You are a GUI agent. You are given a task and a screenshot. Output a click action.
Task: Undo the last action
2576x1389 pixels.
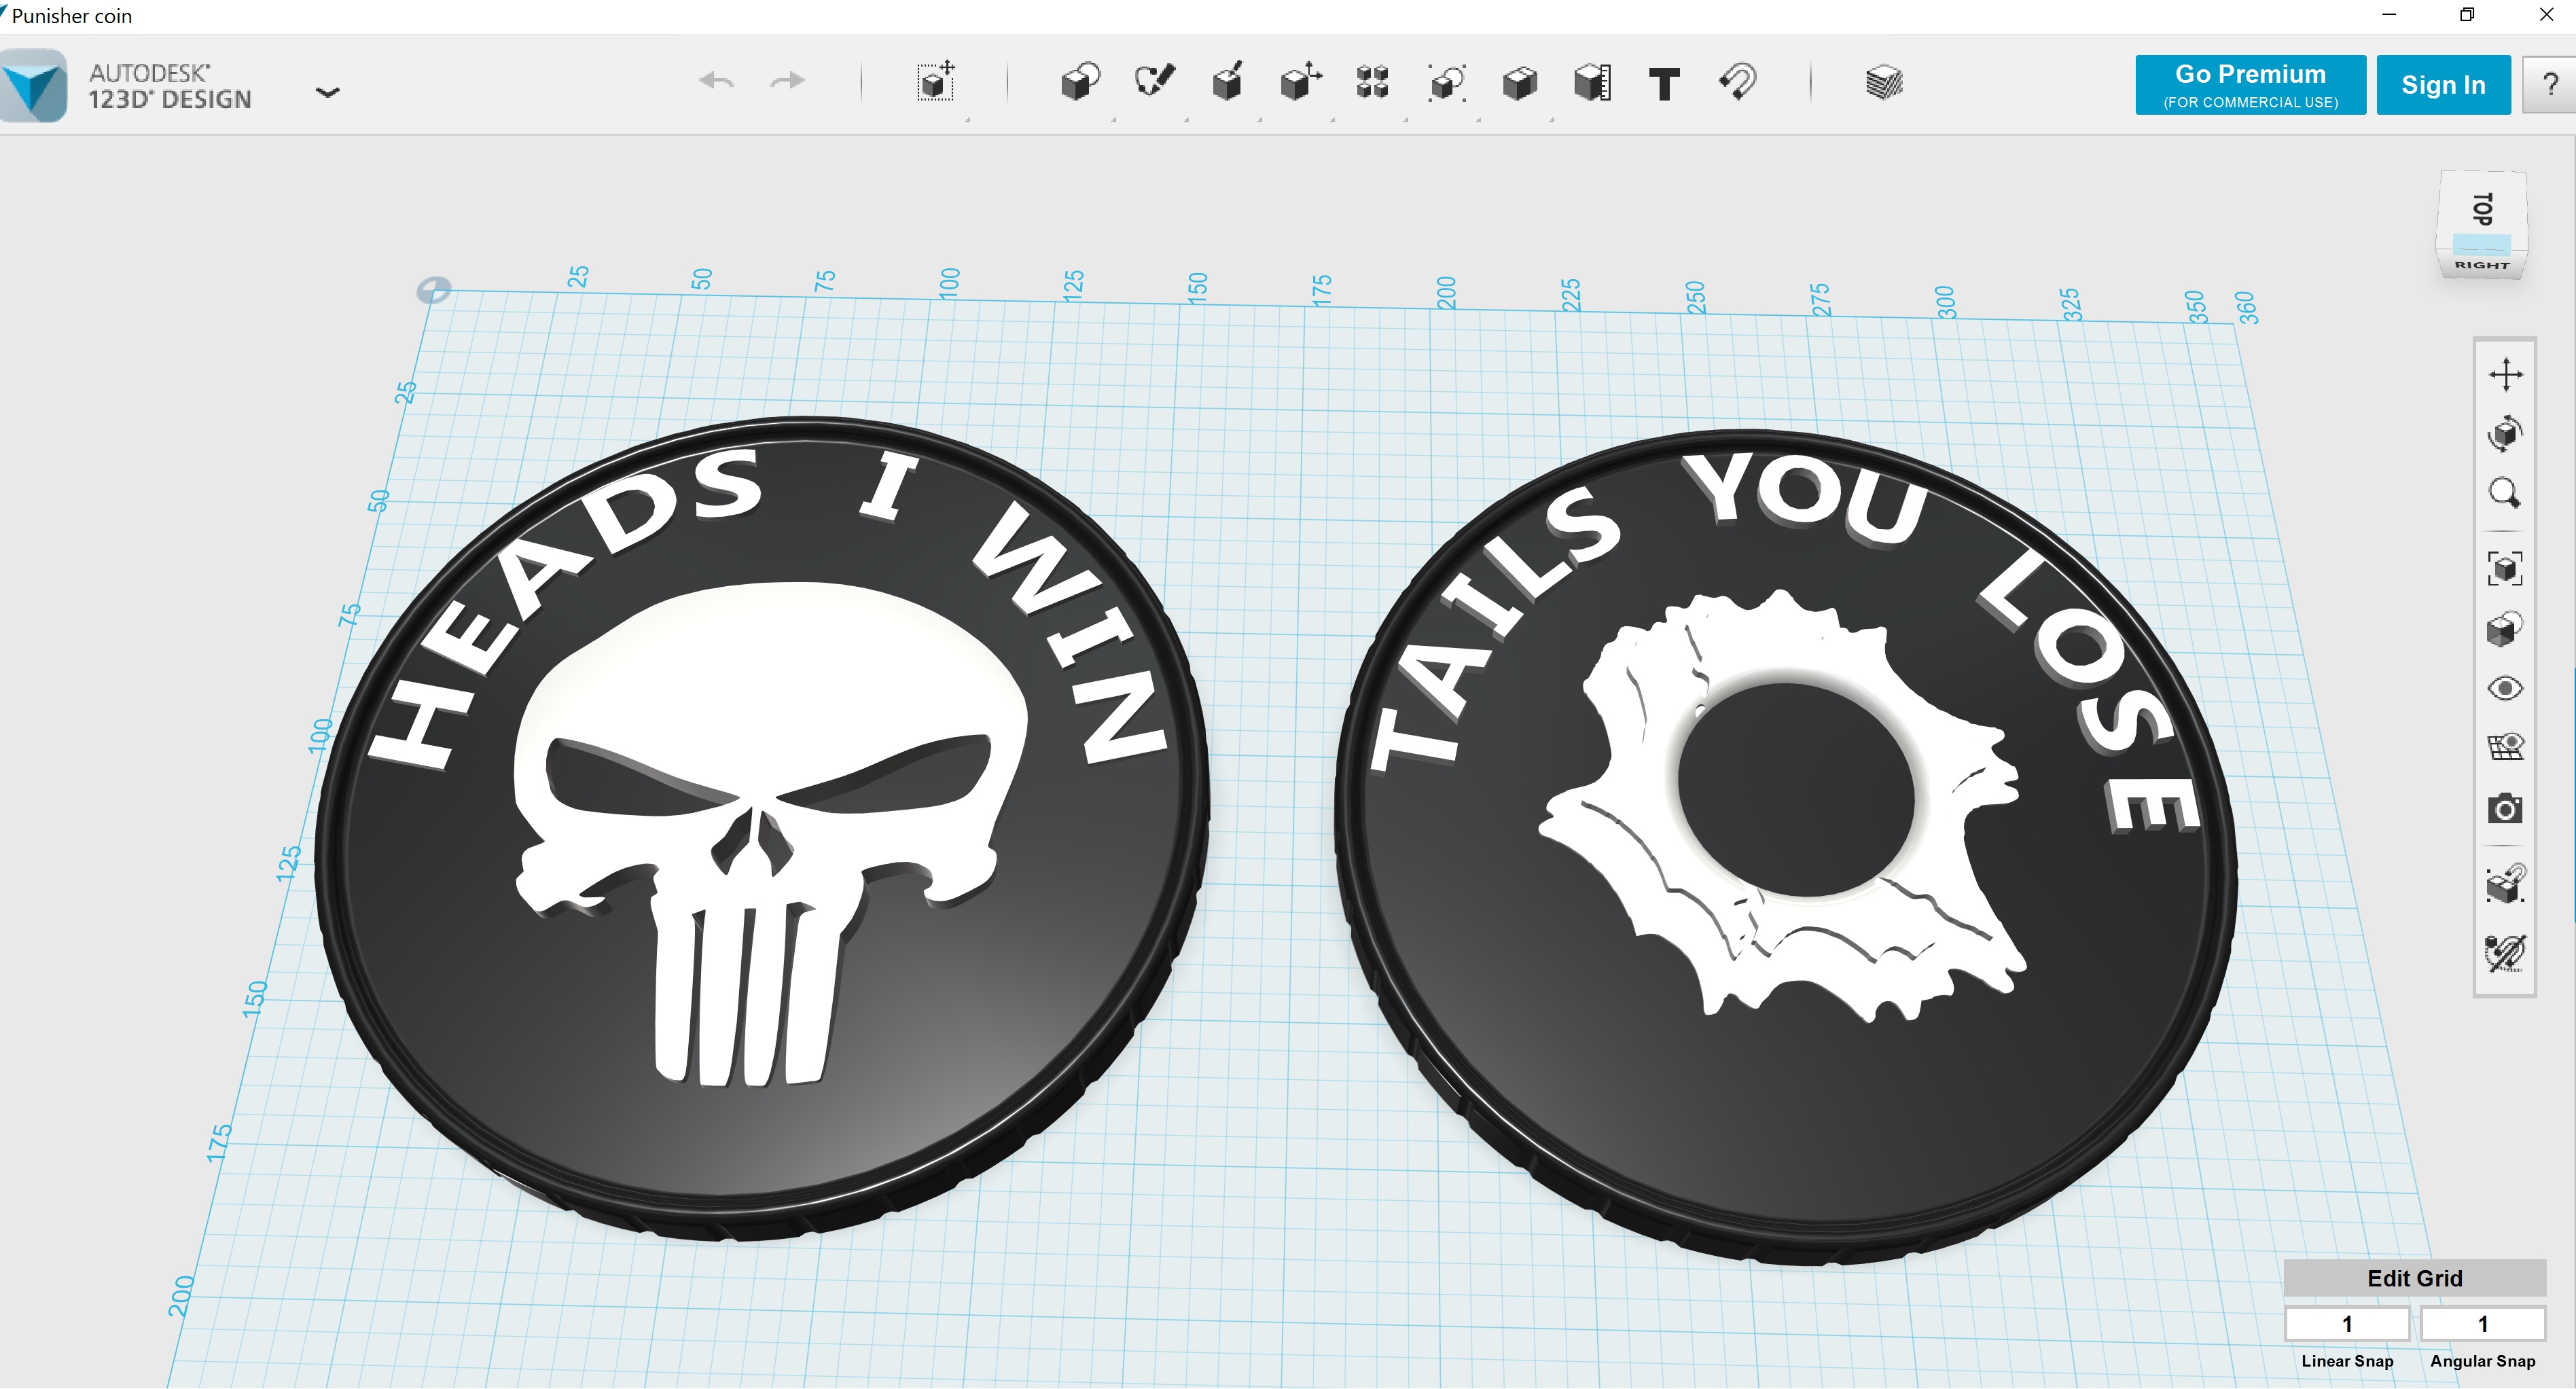[717, 81]
